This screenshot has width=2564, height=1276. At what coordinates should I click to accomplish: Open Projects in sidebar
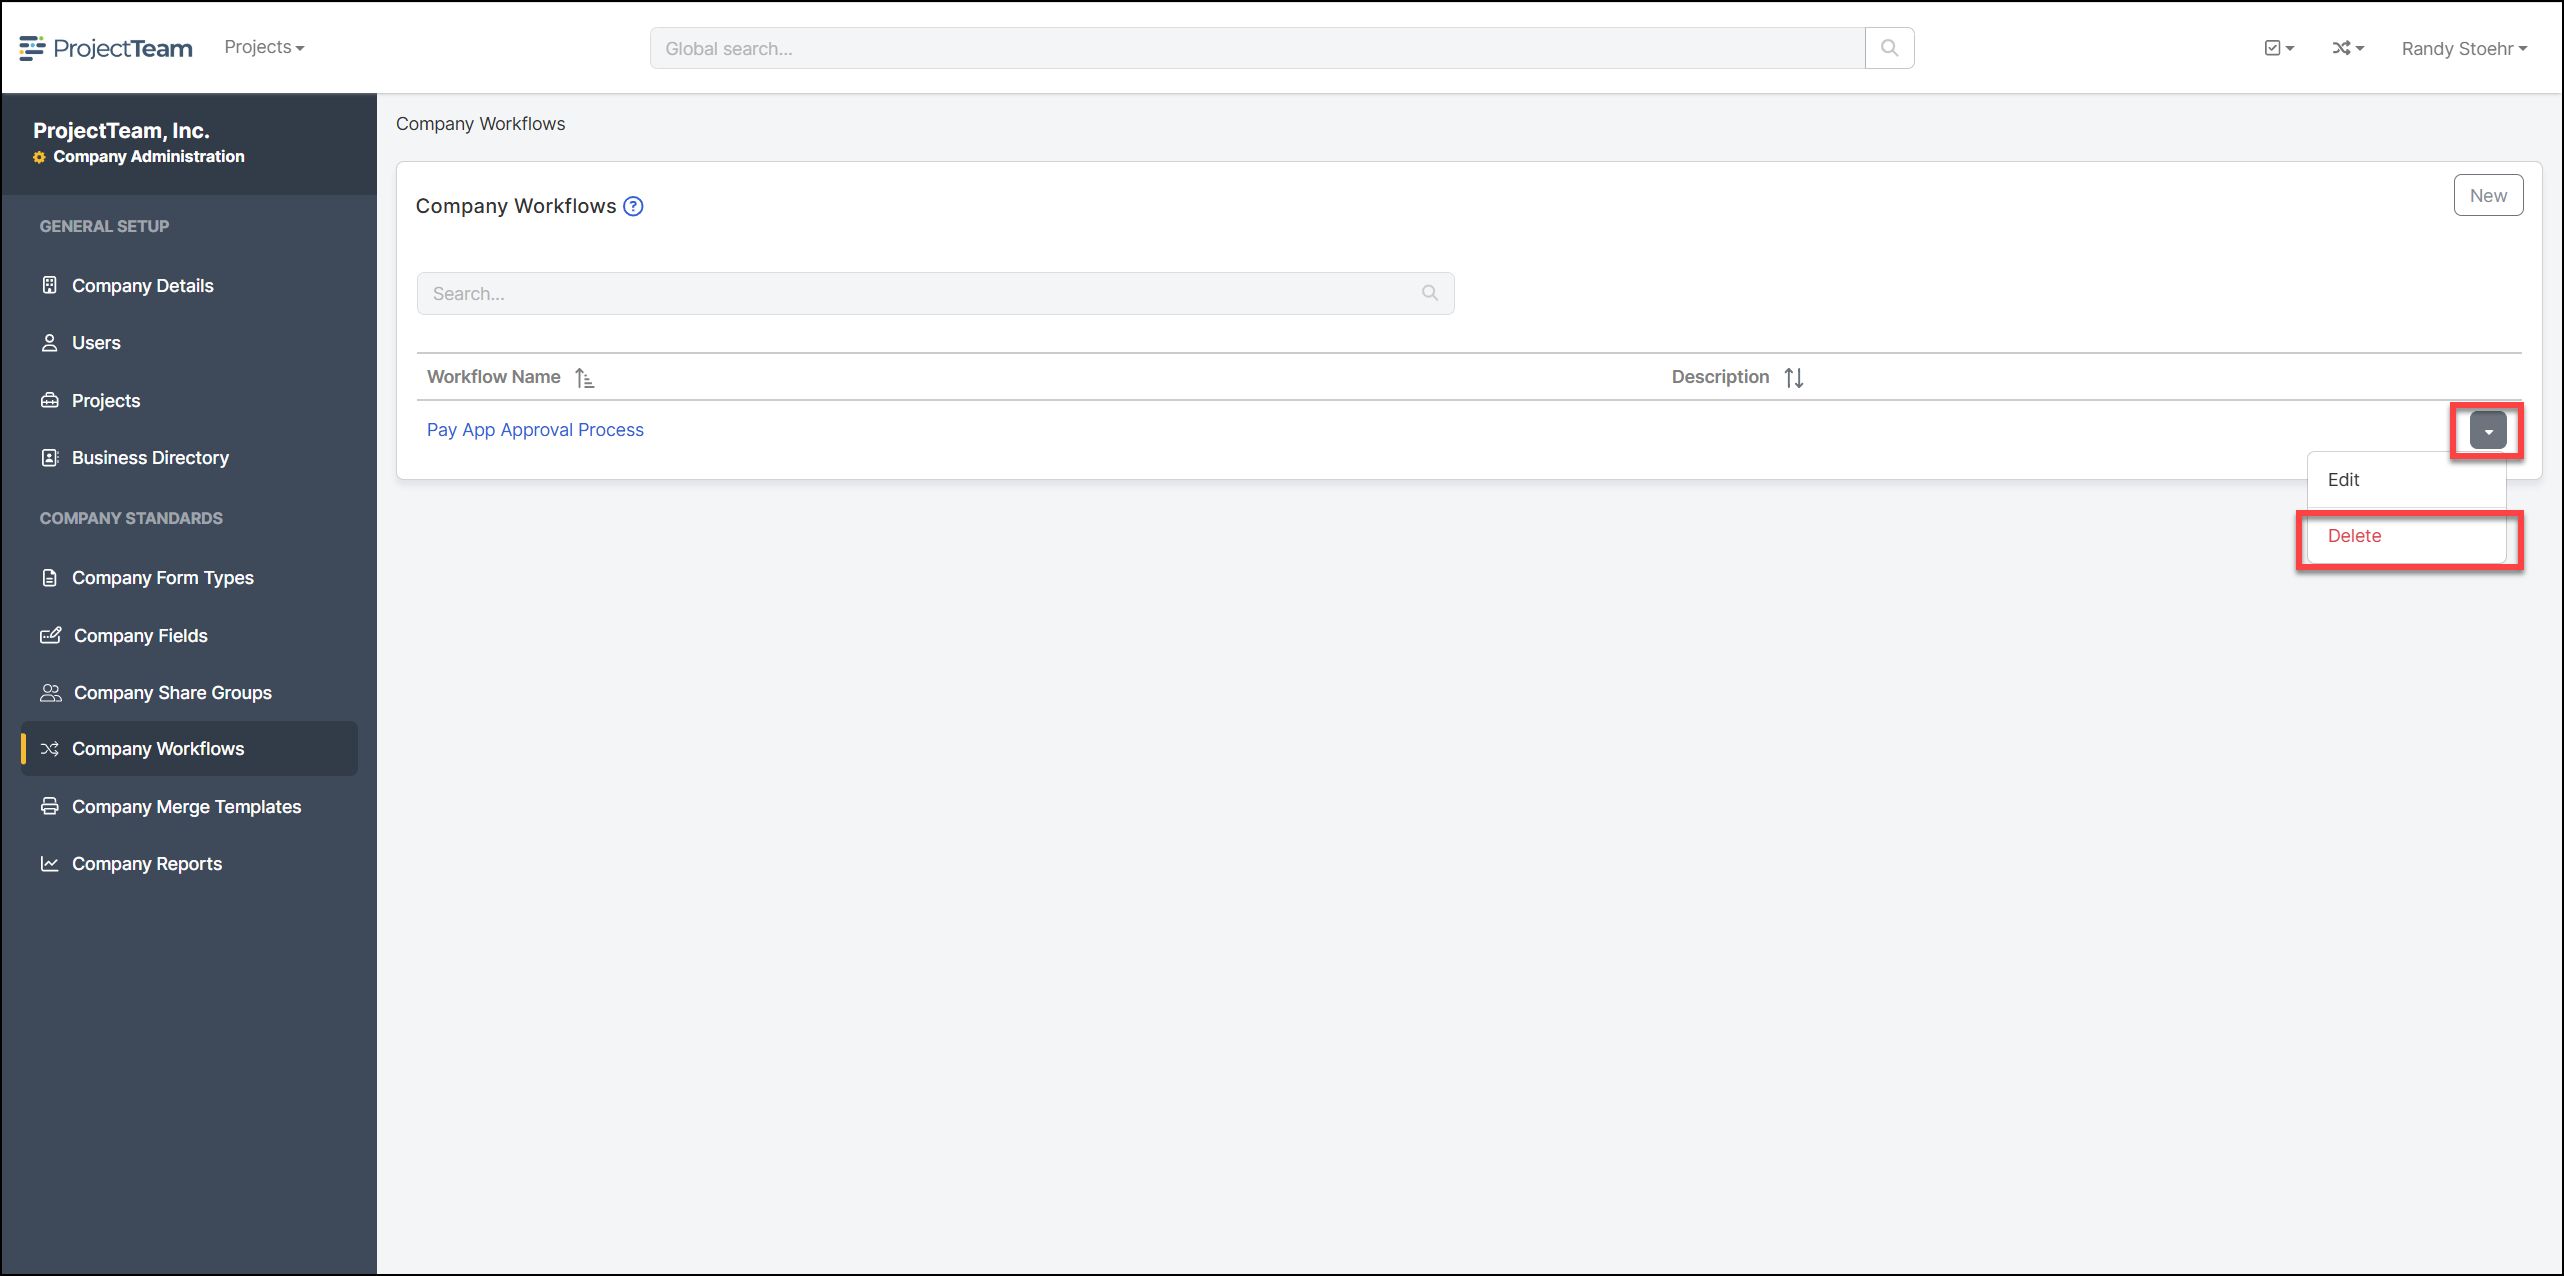click(x=106, y=400)
